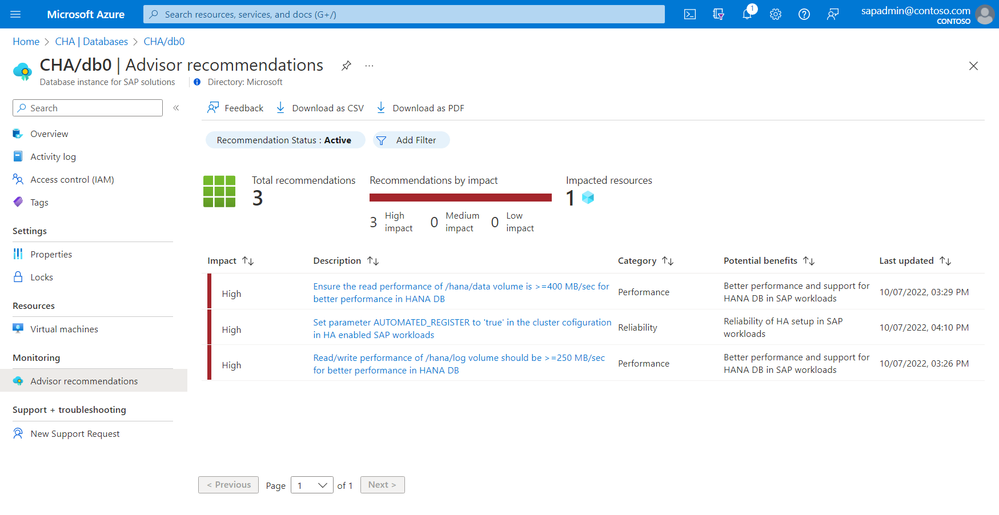Collapse the left navigation menu

click(x=176, y=108)
